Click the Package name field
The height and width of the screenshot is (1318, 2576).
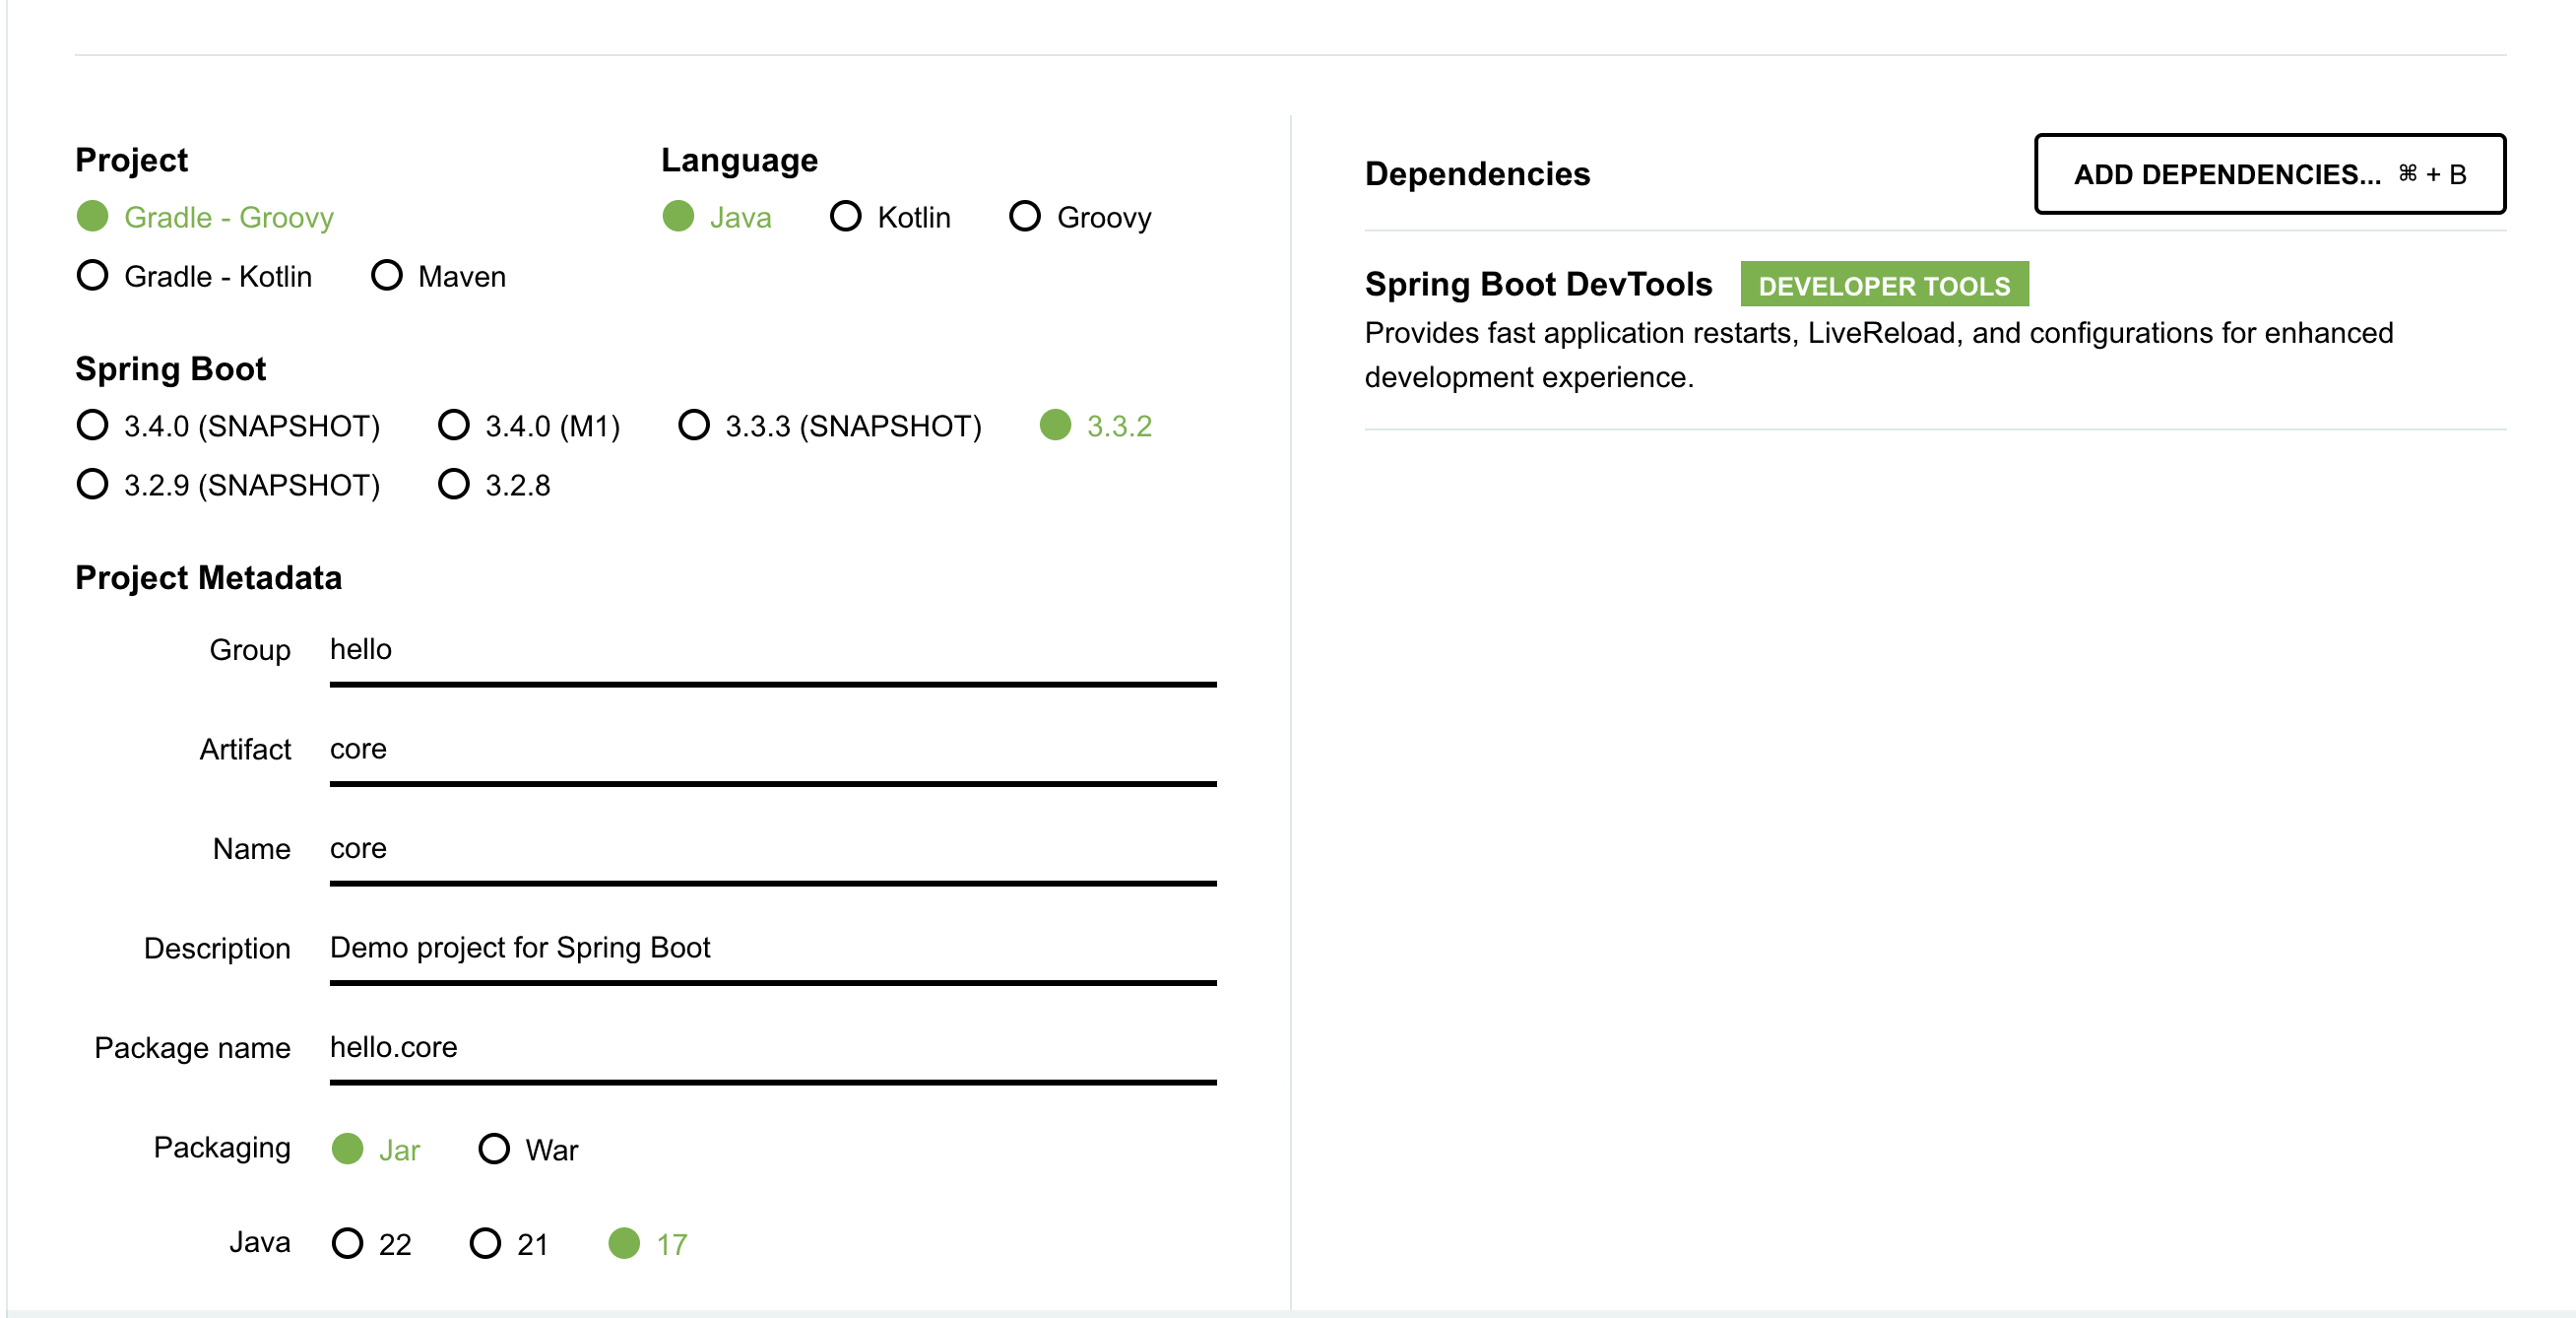[772, 1047]
